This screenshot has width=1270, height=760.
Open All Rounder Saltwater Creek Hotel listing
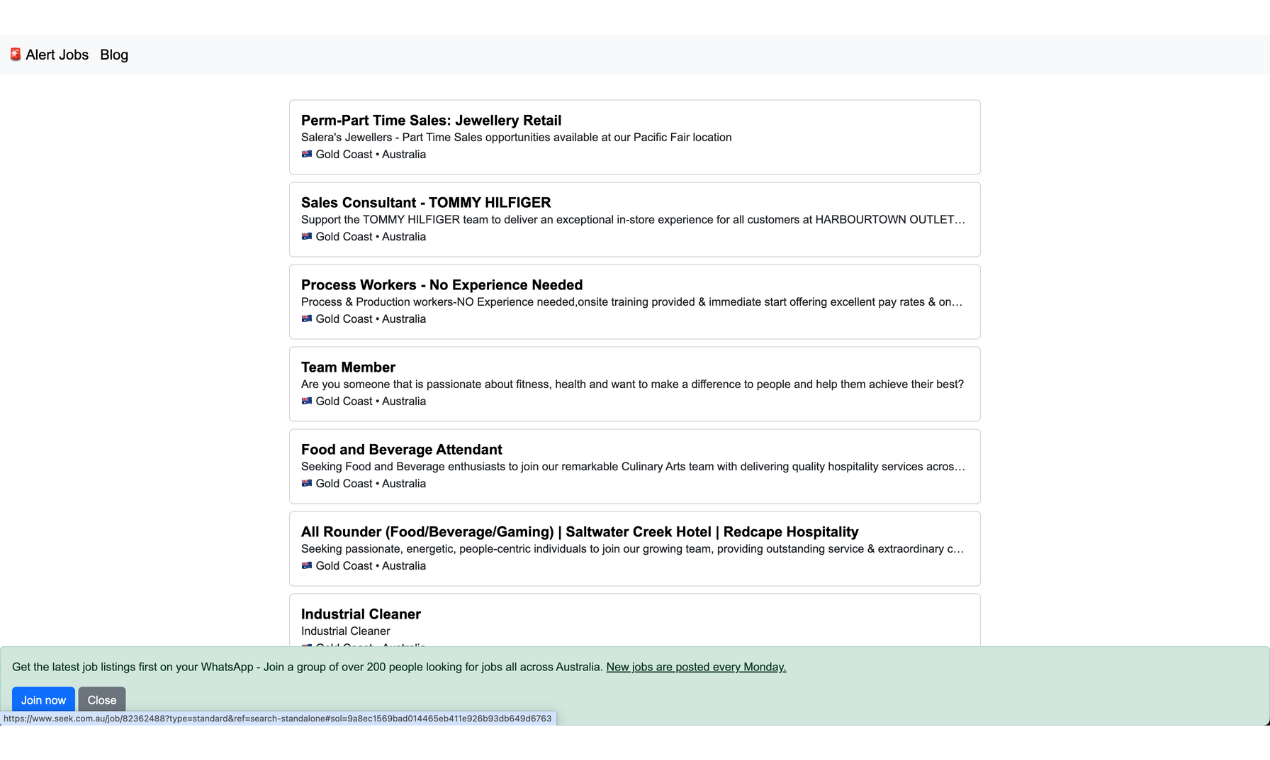580,532
